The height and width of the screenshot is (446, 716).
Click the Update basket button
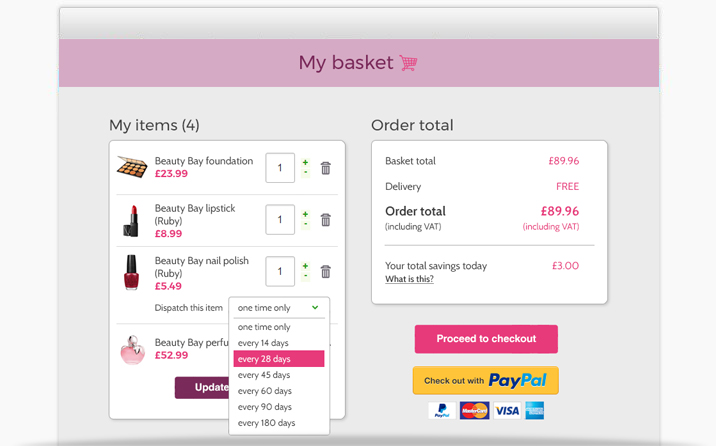[x=202, y=388]
